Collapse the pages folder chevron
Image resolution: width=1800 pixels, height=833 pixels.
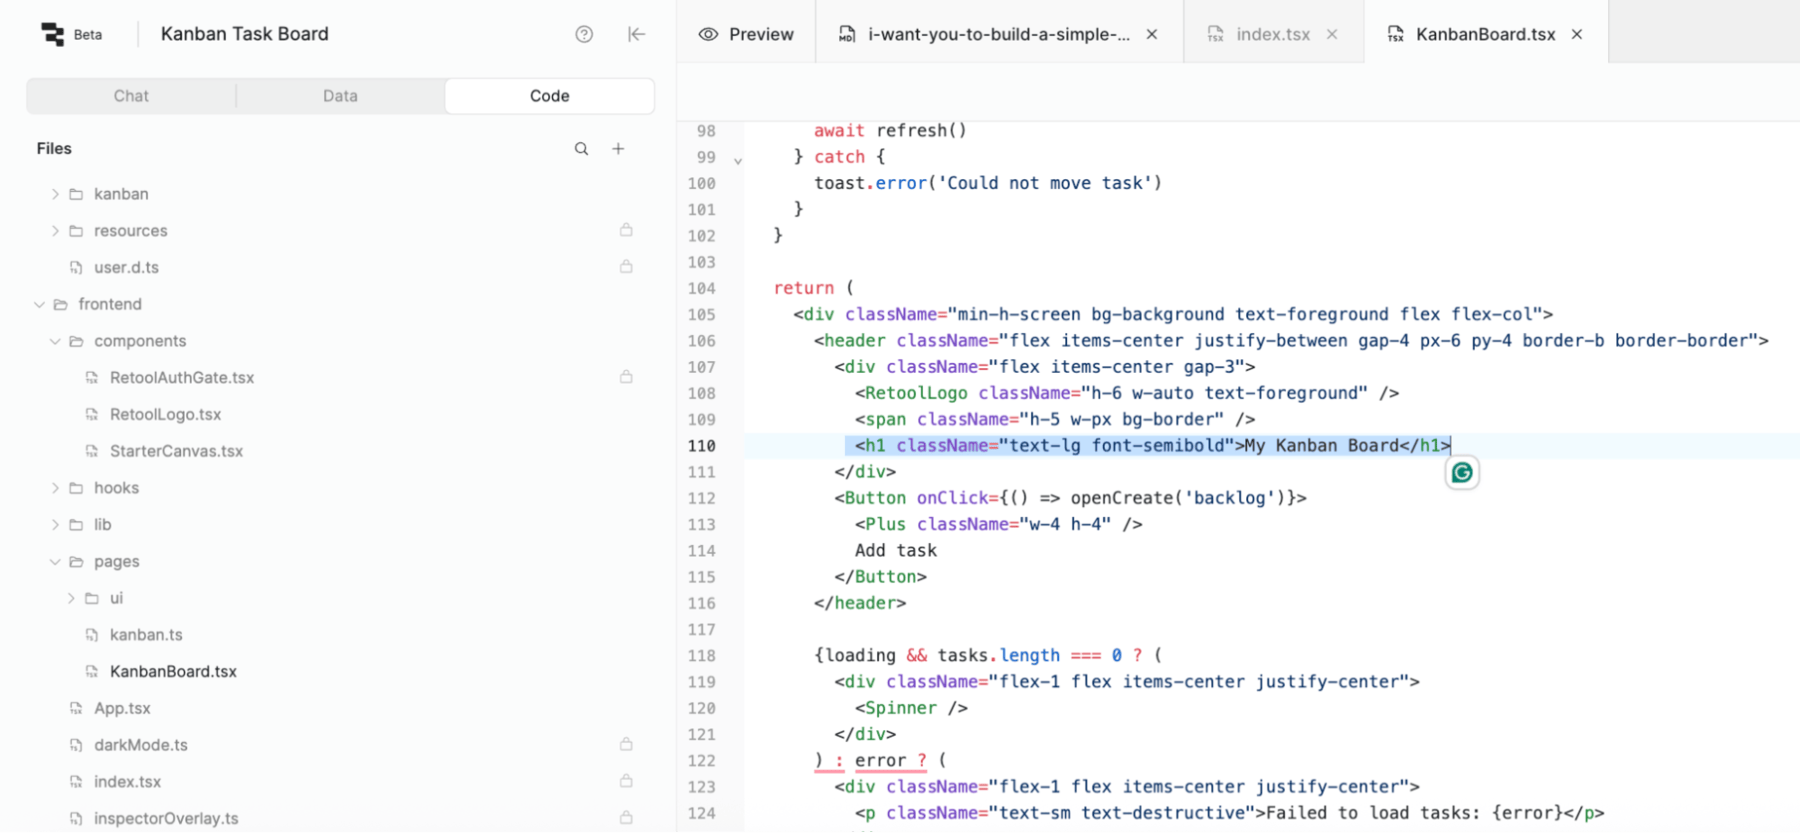click(x=55, y=562)
